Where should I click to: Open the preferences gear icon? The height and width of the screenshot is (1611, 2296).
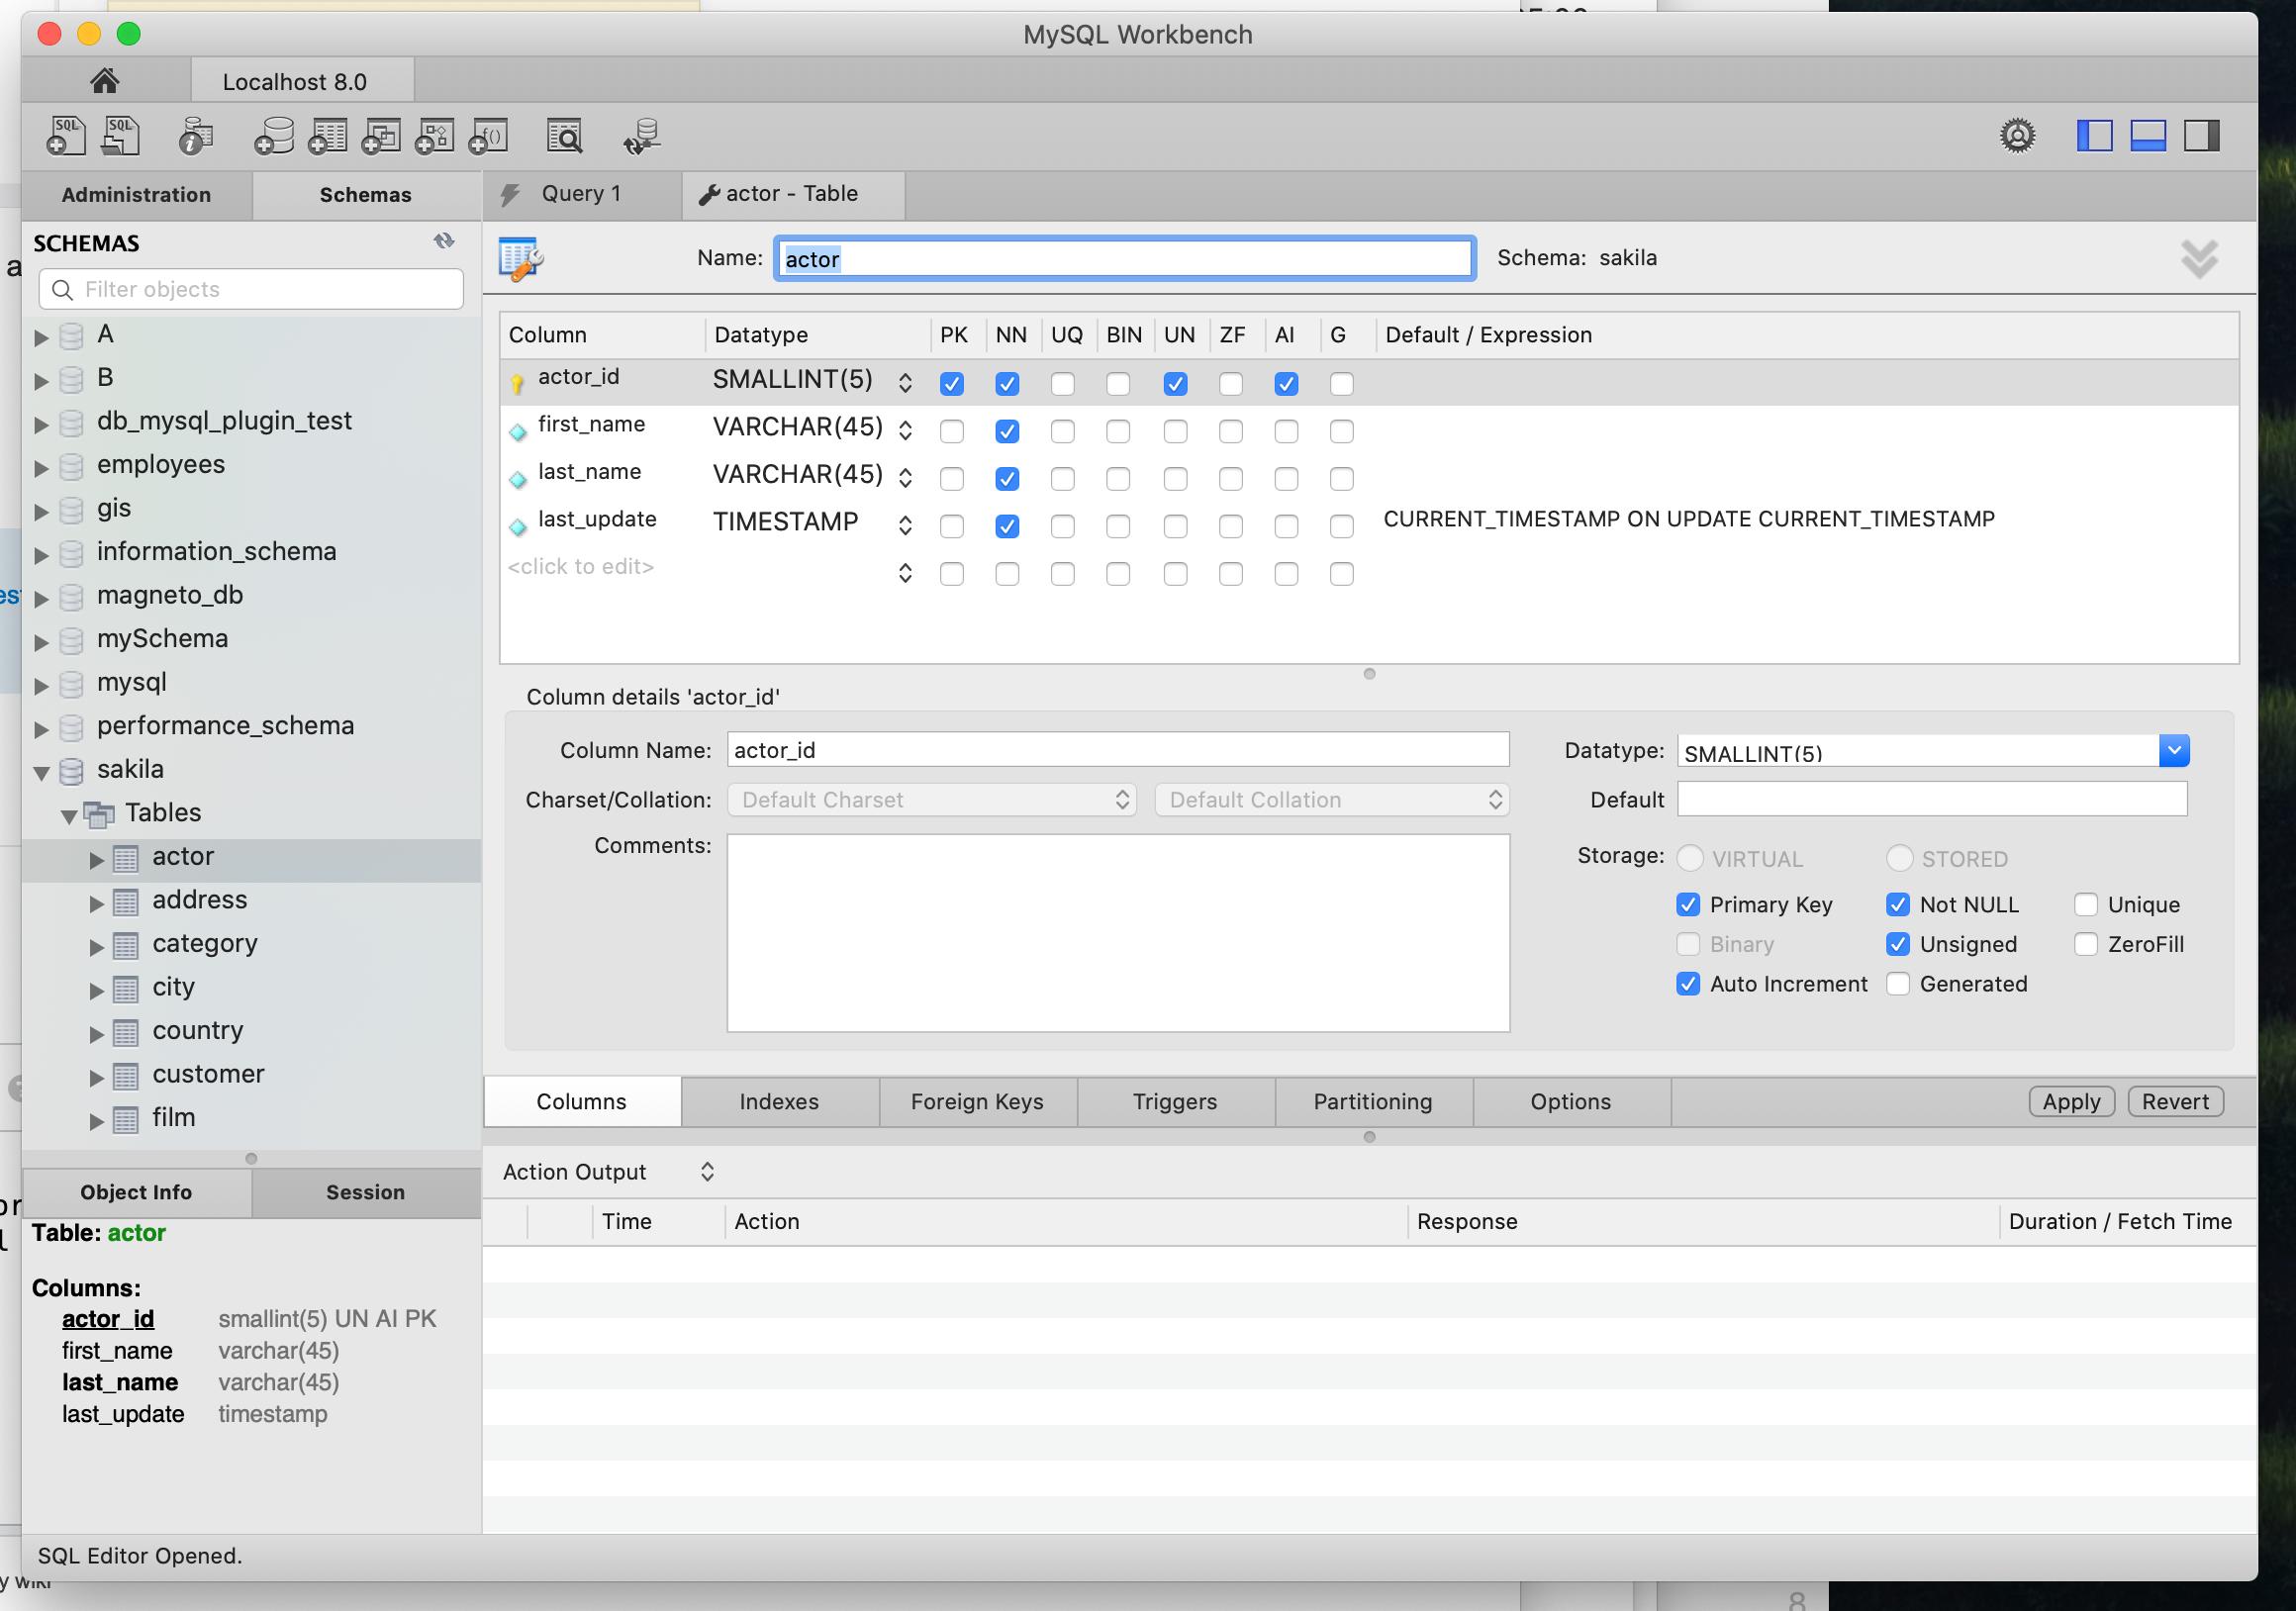(2017, 136)
